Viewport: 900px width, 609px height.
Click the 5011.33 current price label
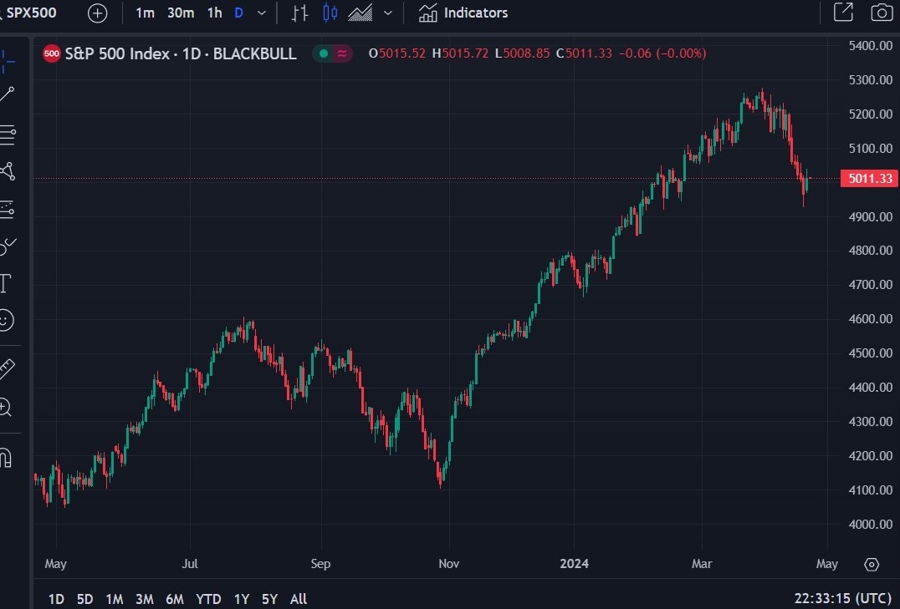coord(869,179)
